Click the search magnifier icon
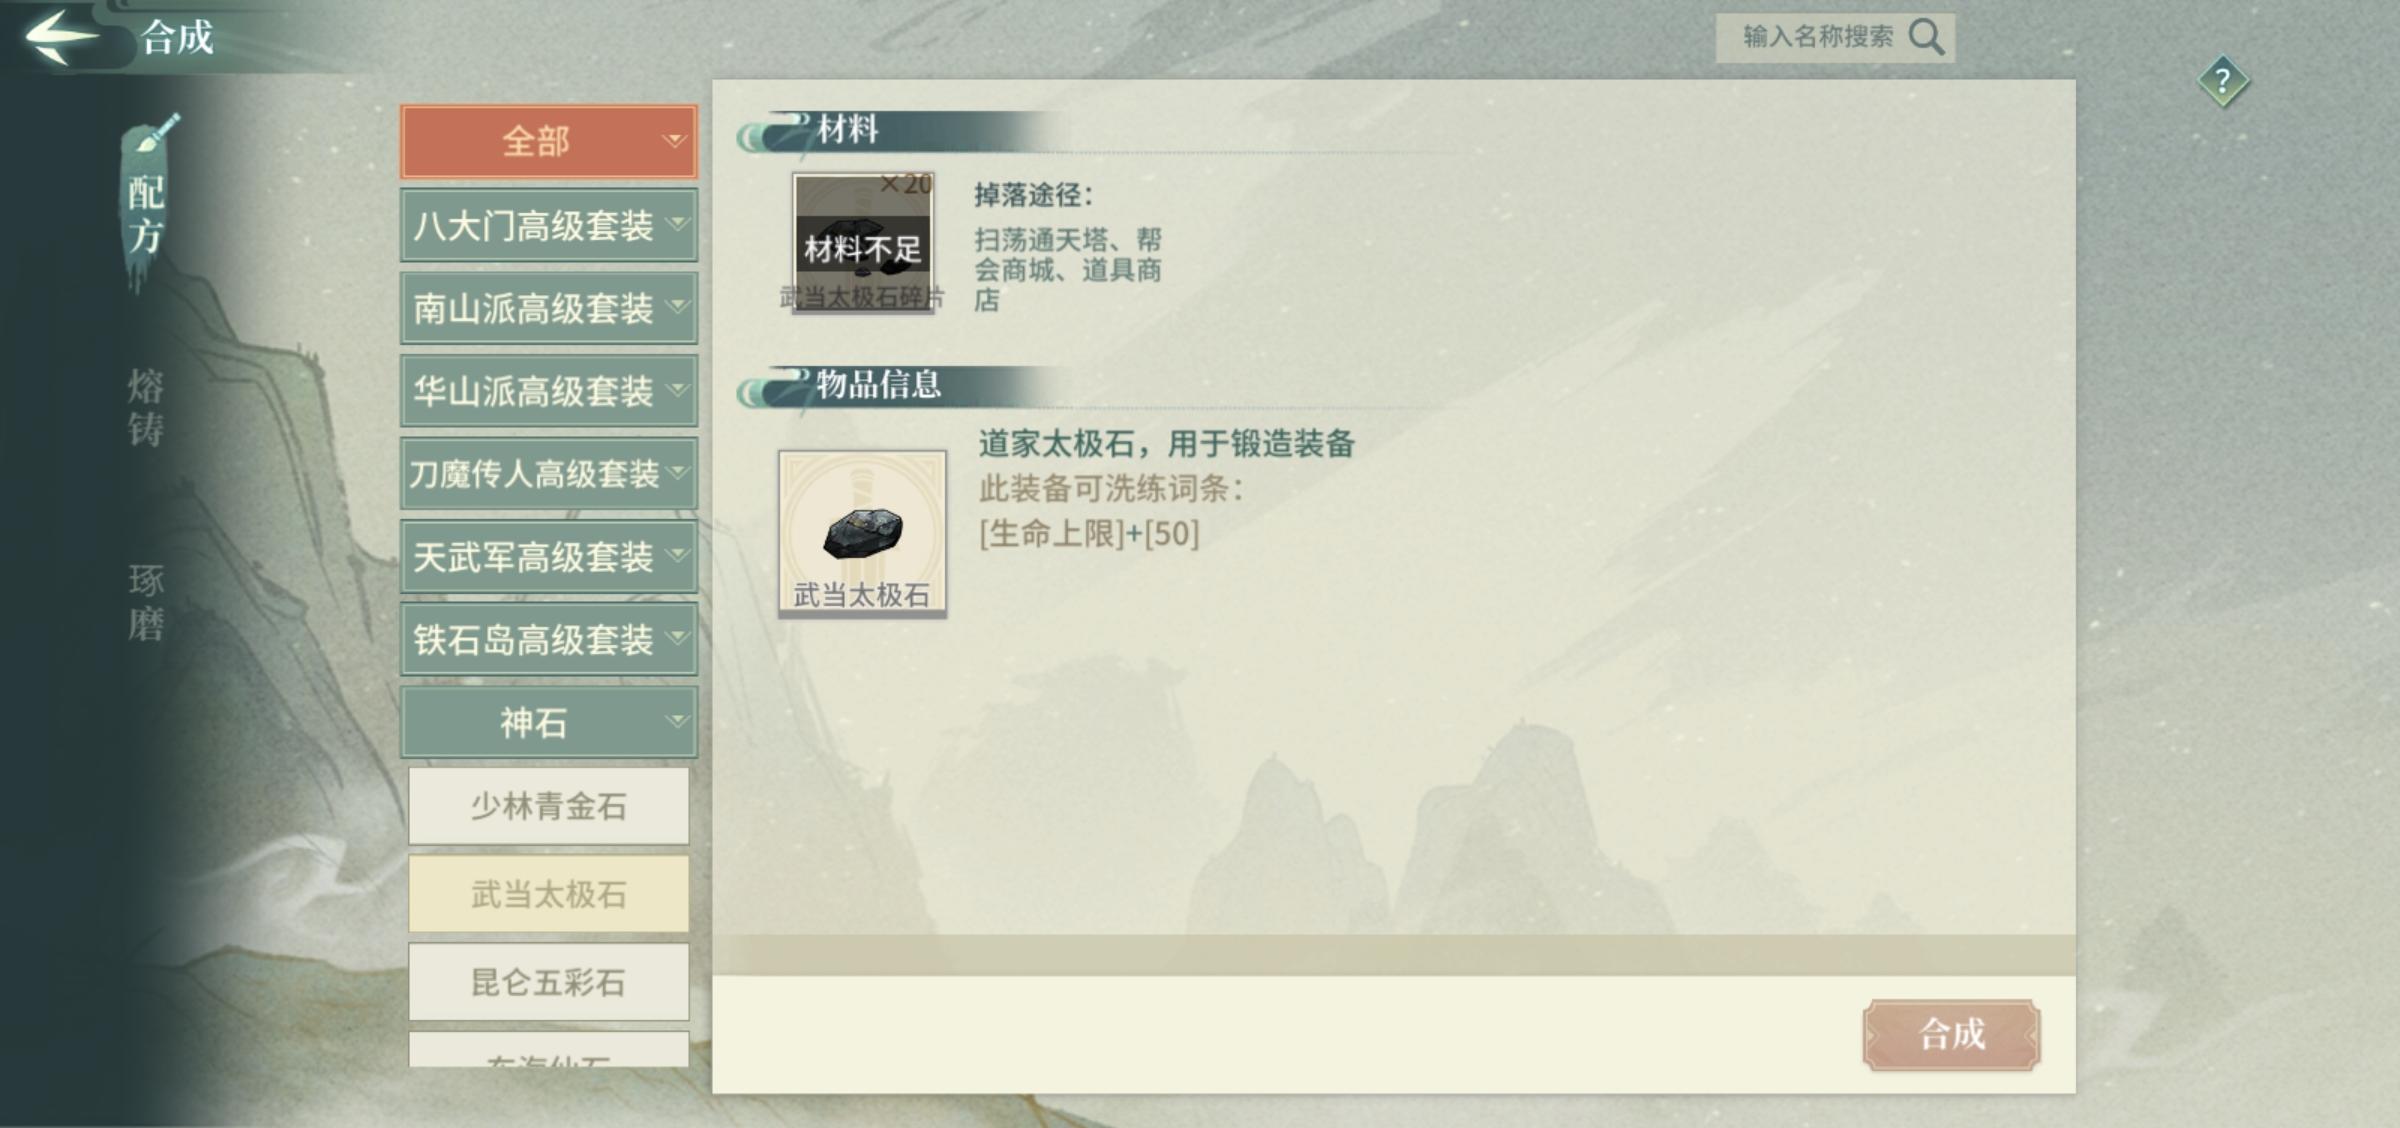This screenshot has height=1128, width=2400. [1925, 37]
